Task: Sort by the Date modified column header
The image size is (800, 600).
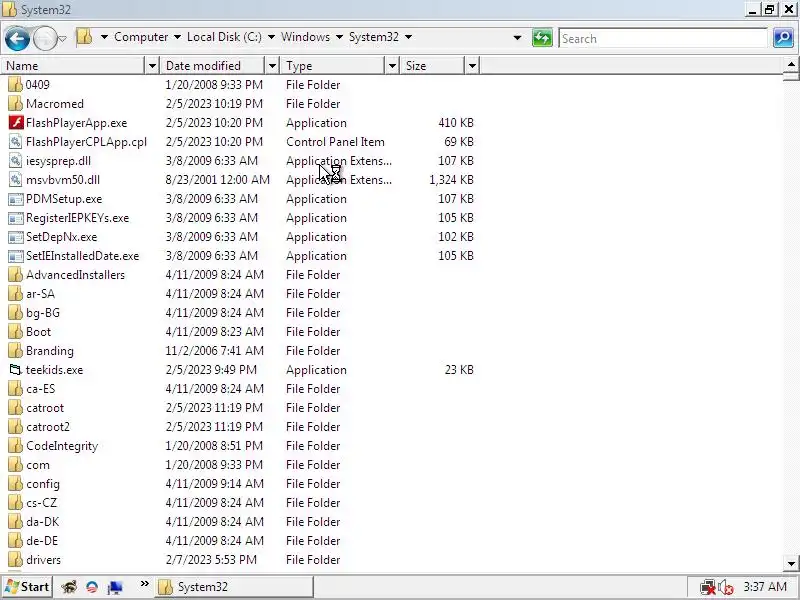Action: (212, 66)
